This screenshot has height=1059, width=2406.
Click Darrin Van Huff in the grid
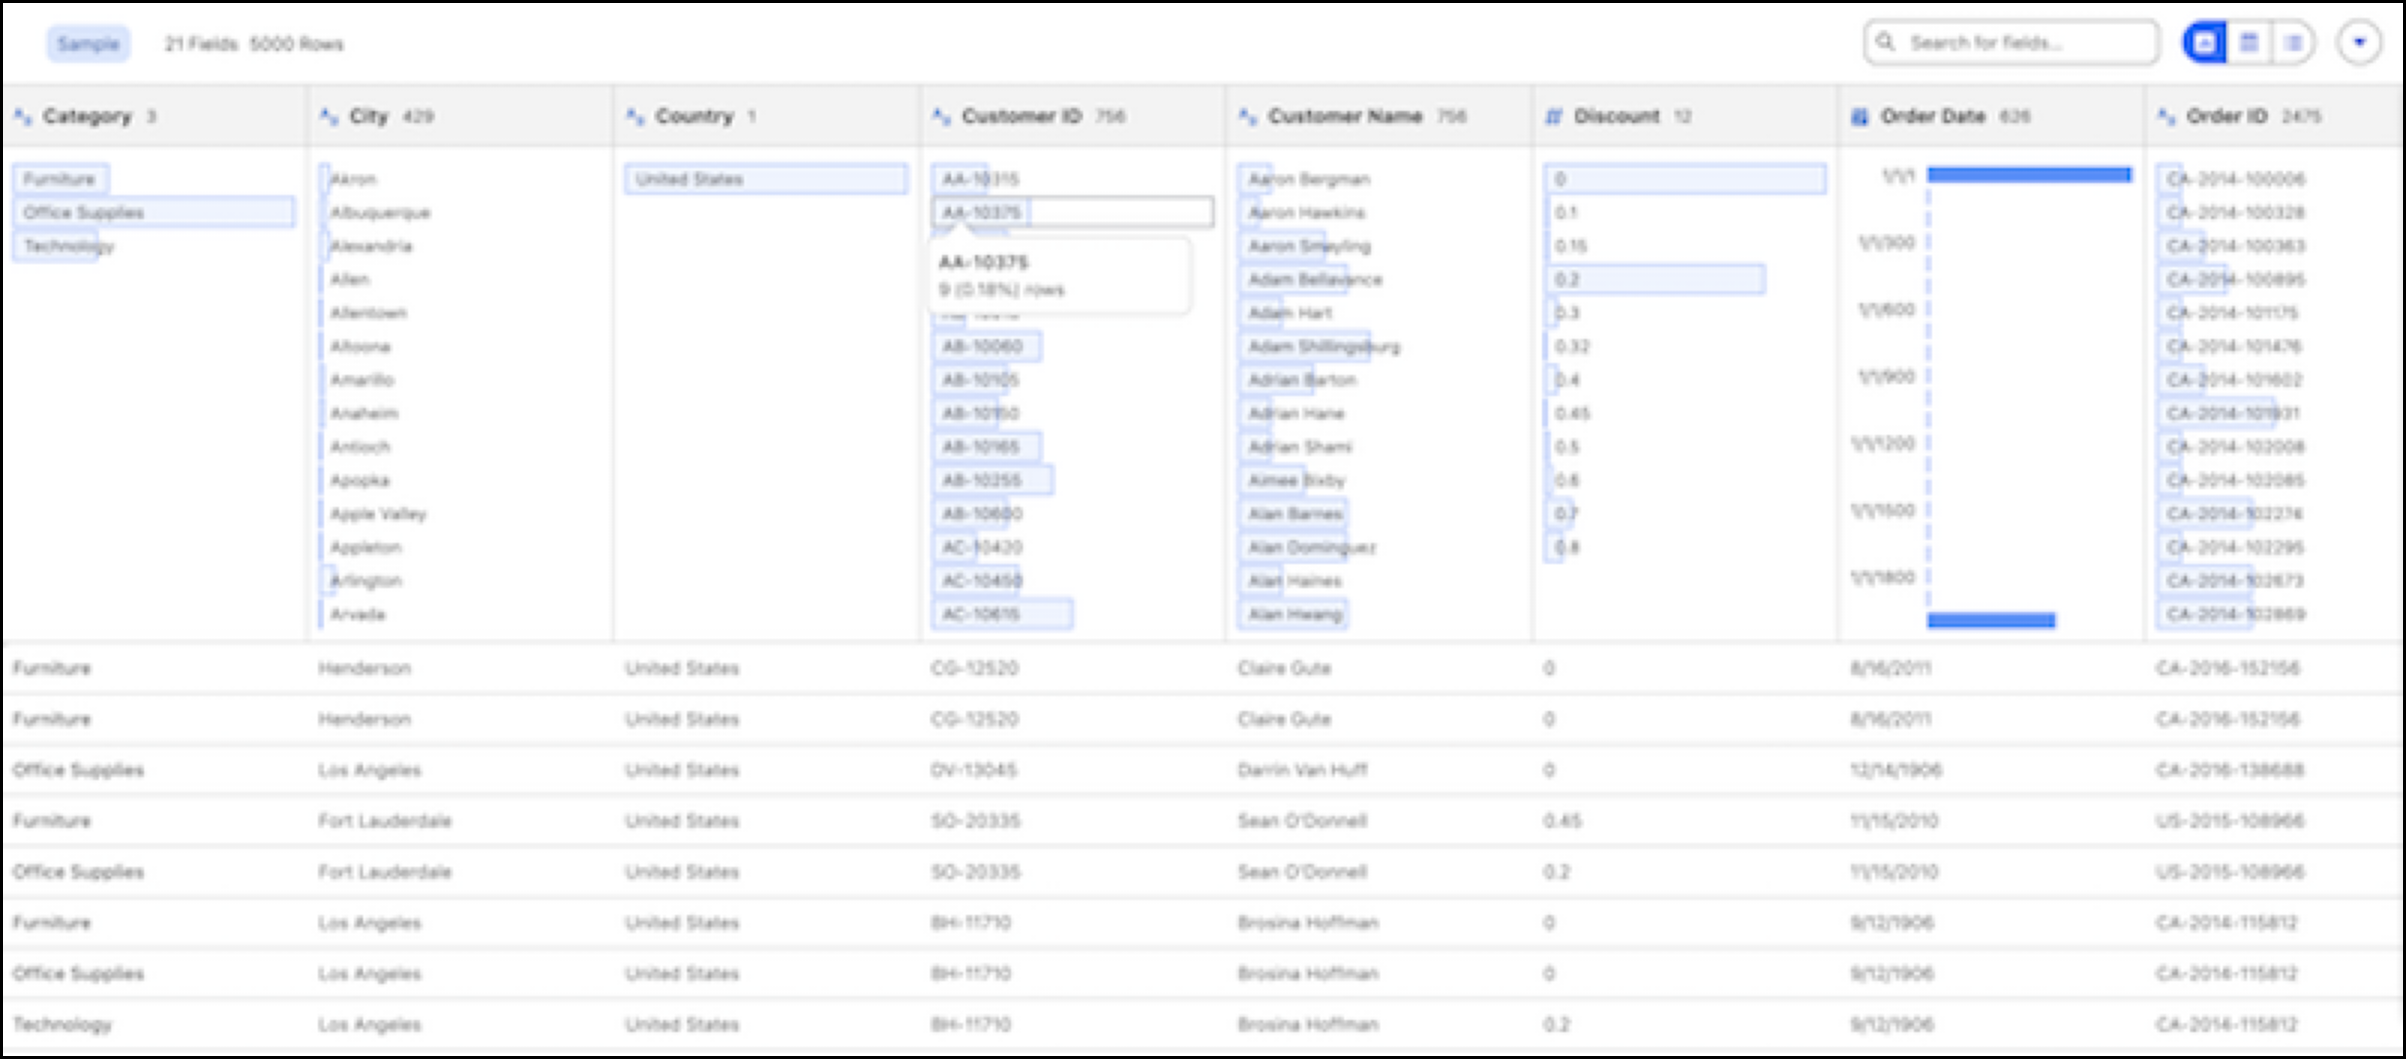[1302, 770]
